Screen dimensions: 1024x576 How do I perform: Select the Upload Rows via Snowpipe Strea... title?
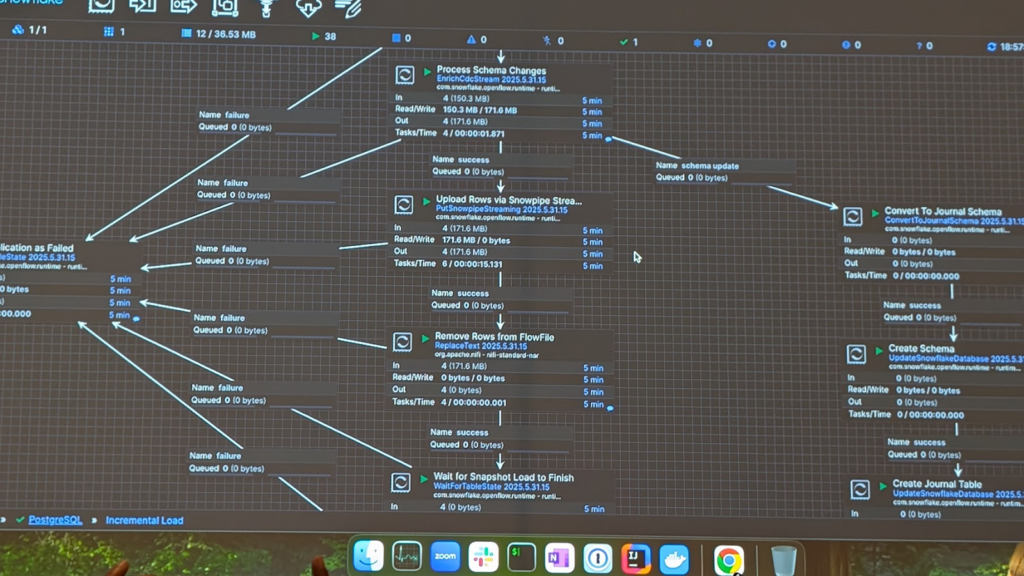[x=509, y=200]
